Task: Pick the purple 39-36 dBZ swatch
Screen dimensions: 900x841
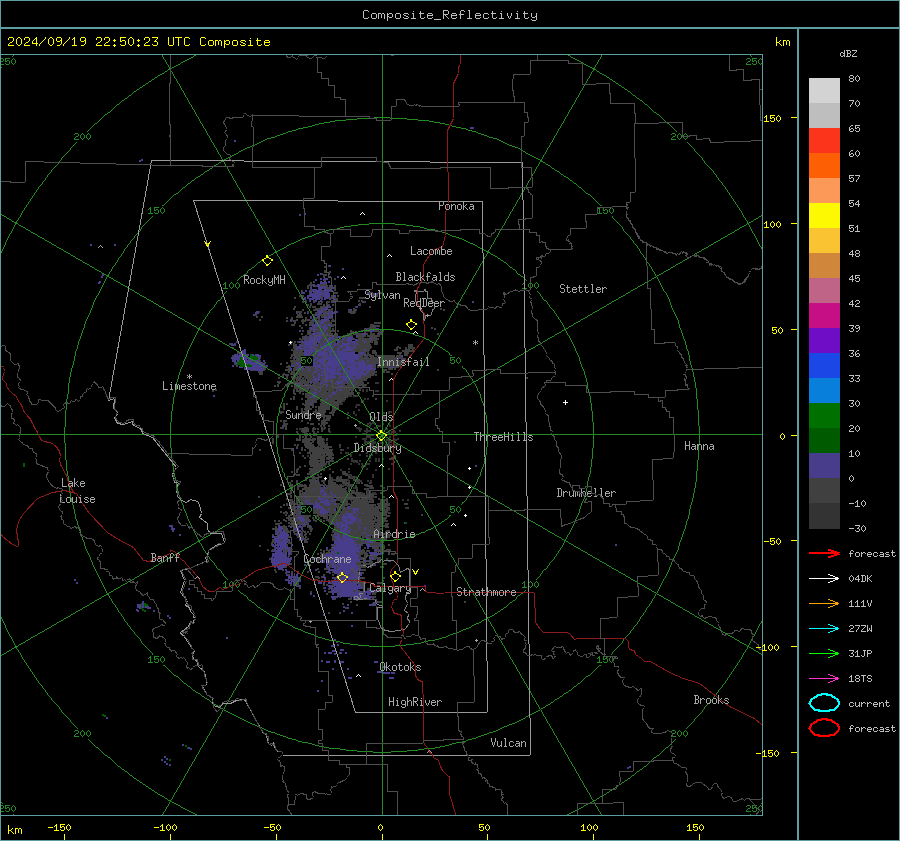Action: tap(824, 340)
